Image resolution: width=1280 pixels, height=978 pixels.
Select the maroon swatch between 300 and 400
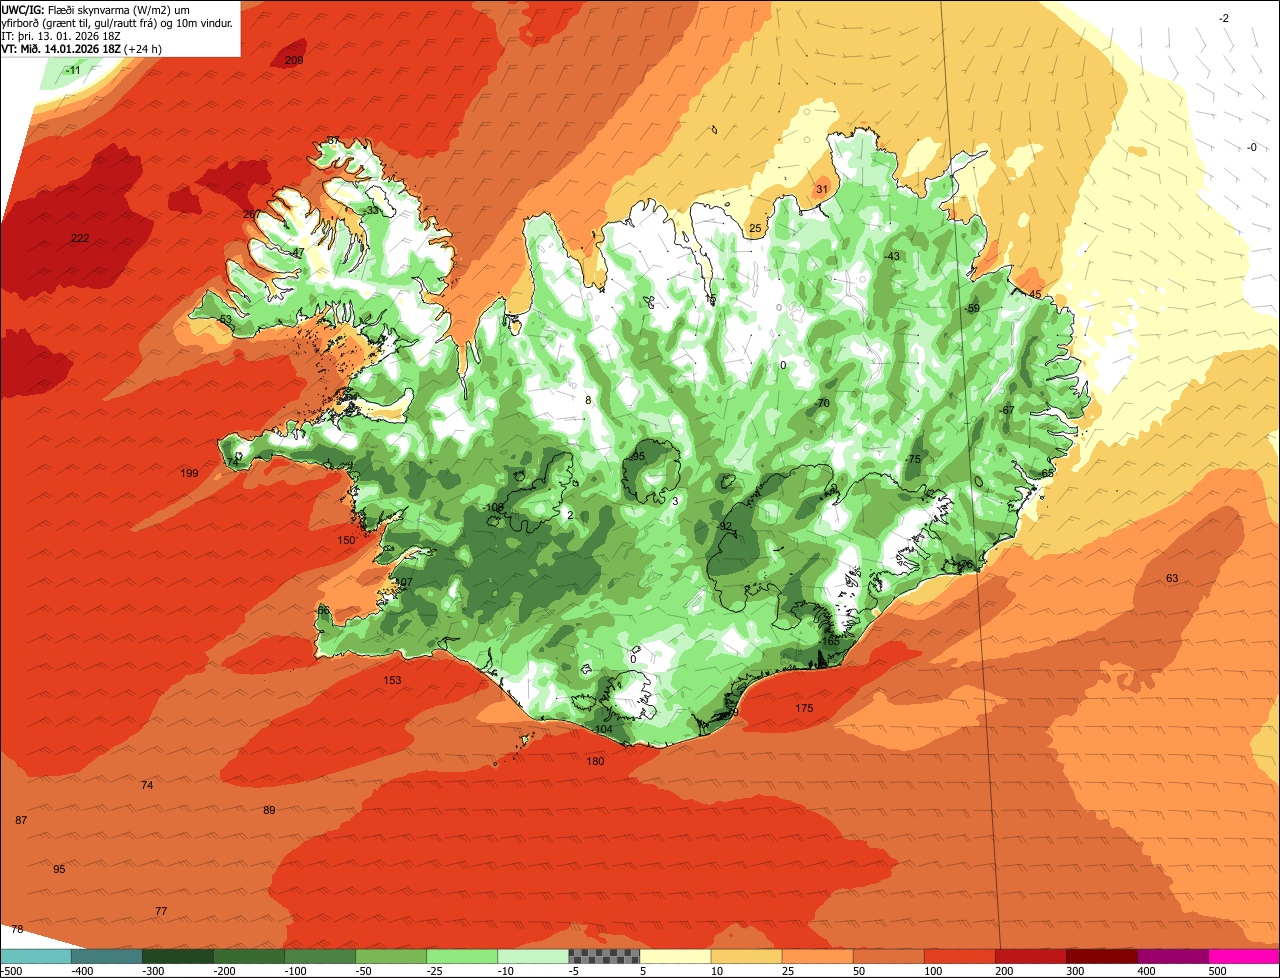1101,956
